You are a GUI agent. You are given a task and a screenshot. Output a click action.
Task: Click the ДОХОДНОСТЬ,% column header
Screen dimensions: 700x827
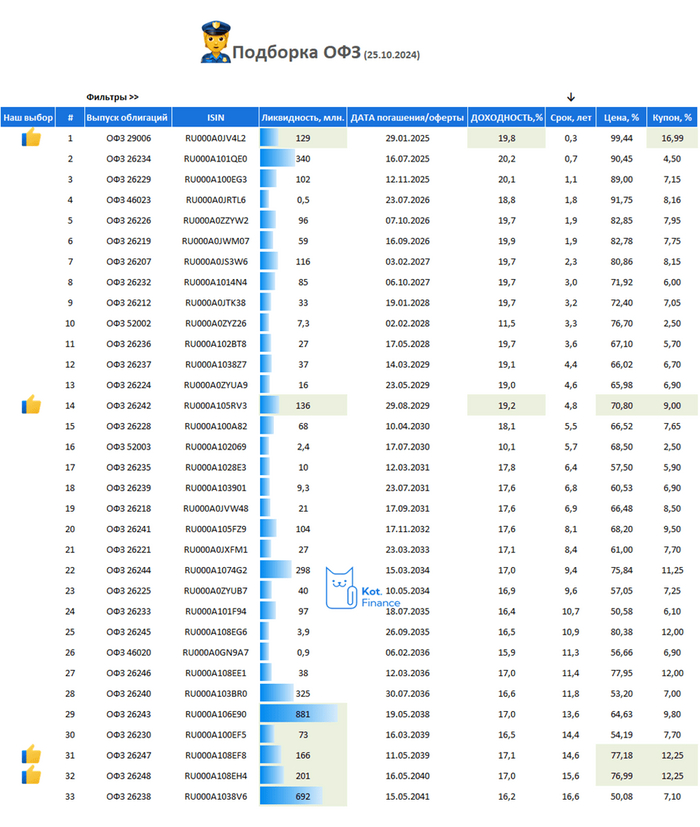pos(506,117)
